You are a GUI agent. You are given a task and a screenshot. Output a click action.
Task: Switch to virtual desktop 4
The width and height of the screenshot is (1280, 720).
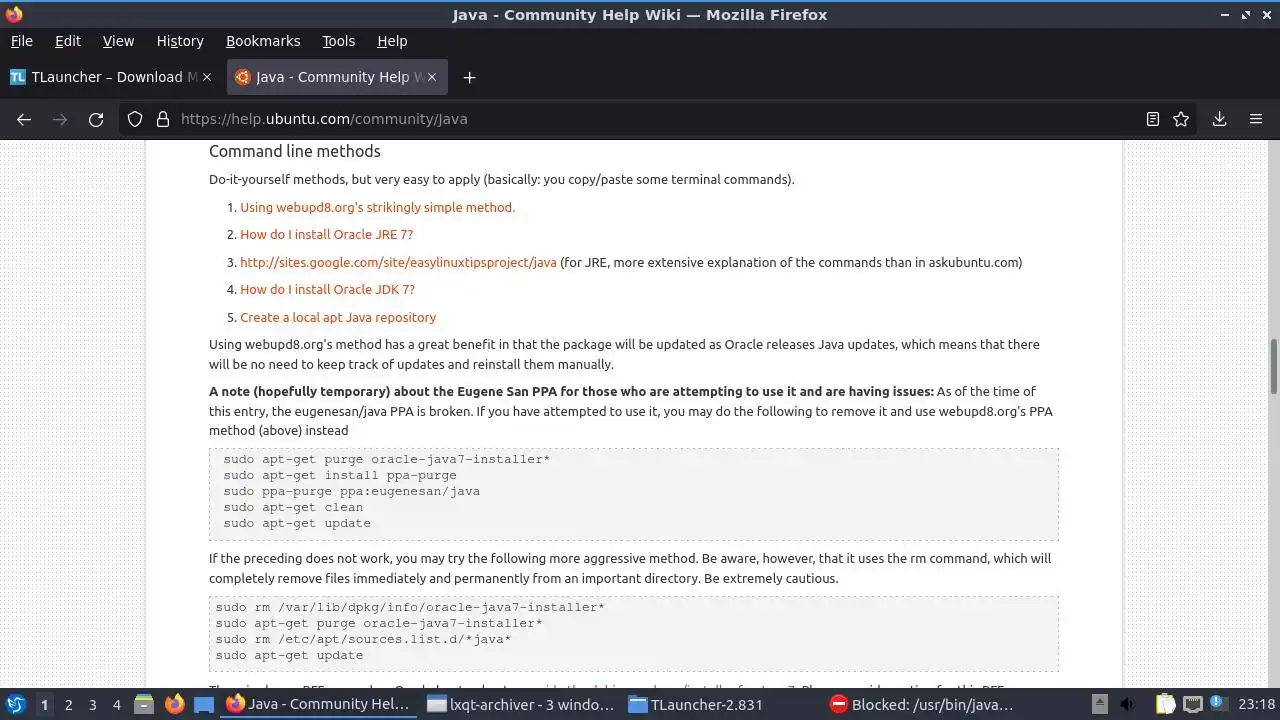(x=116, y=704)
